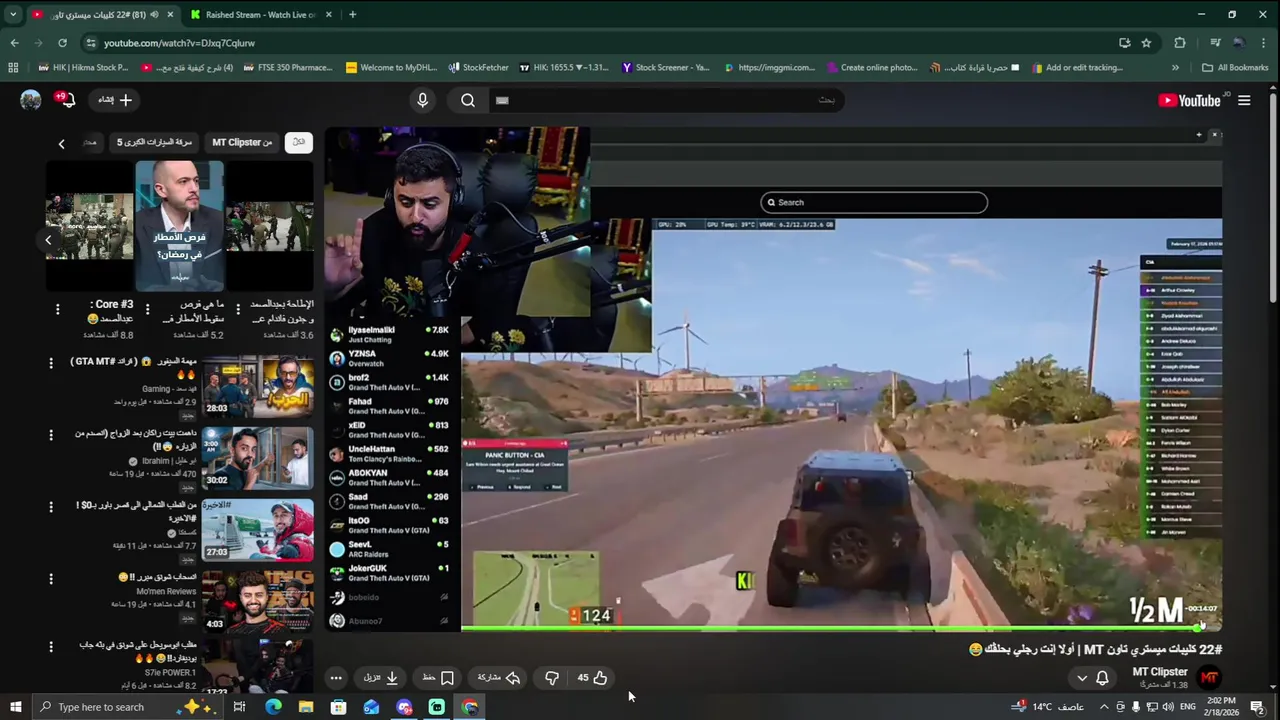
Task: Open 'Welcome to MyDHL...' bookmark
Action: 391,68
